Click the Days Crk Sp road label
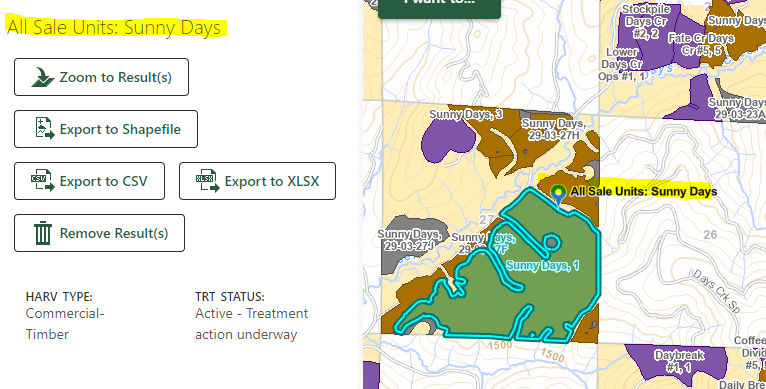 click(x=716, y=292)
